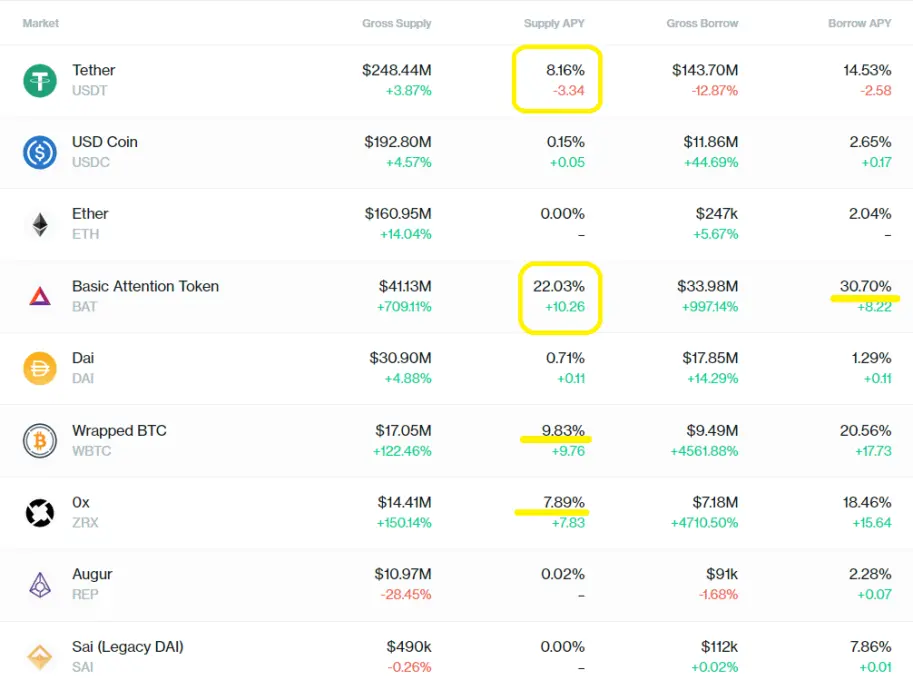The image size is (913, 690).
Task: Click 0x supply APY 7.89%
Action: tap(564, 503)
